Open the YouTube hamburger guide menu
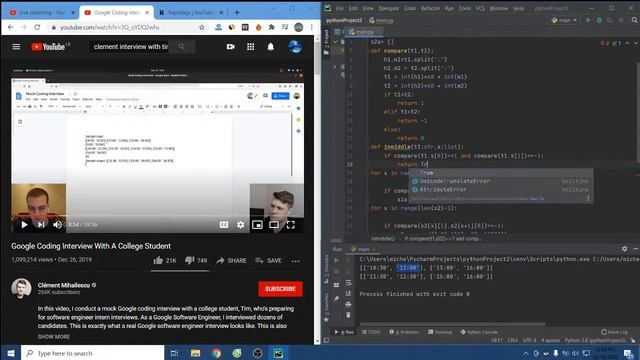 [16, 47]
